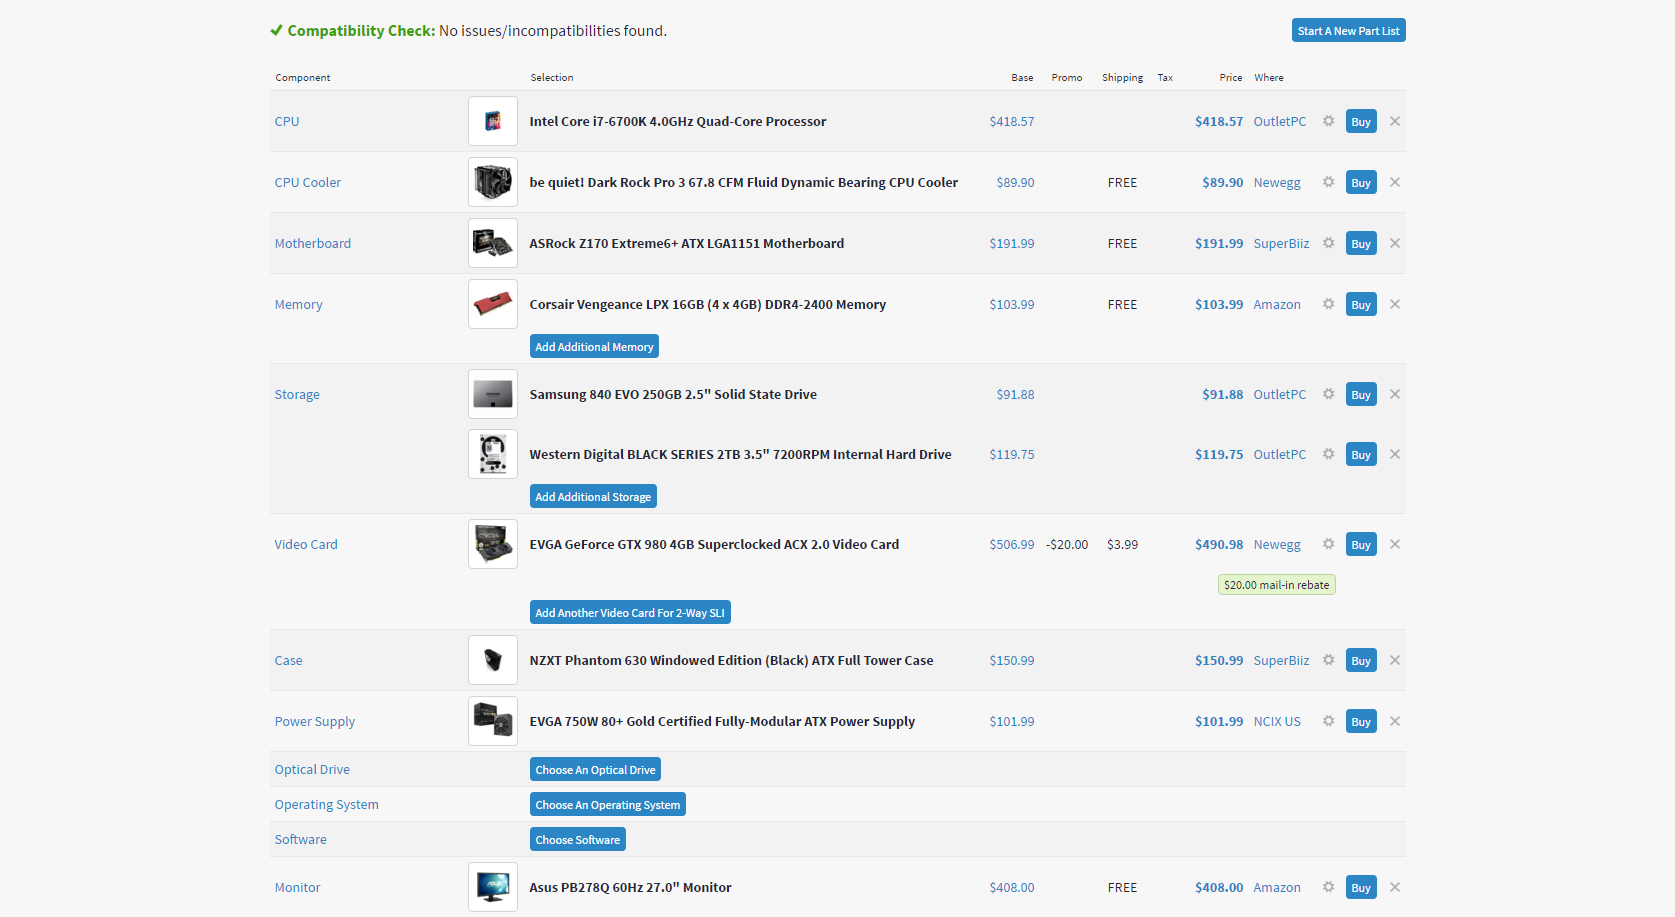The width and height of the screenshot is (1675, 917).
Task: Buy the ASRock Z170 Extreme6+ motherboard
Action: pyautogui.click(x=1361, y=243)
